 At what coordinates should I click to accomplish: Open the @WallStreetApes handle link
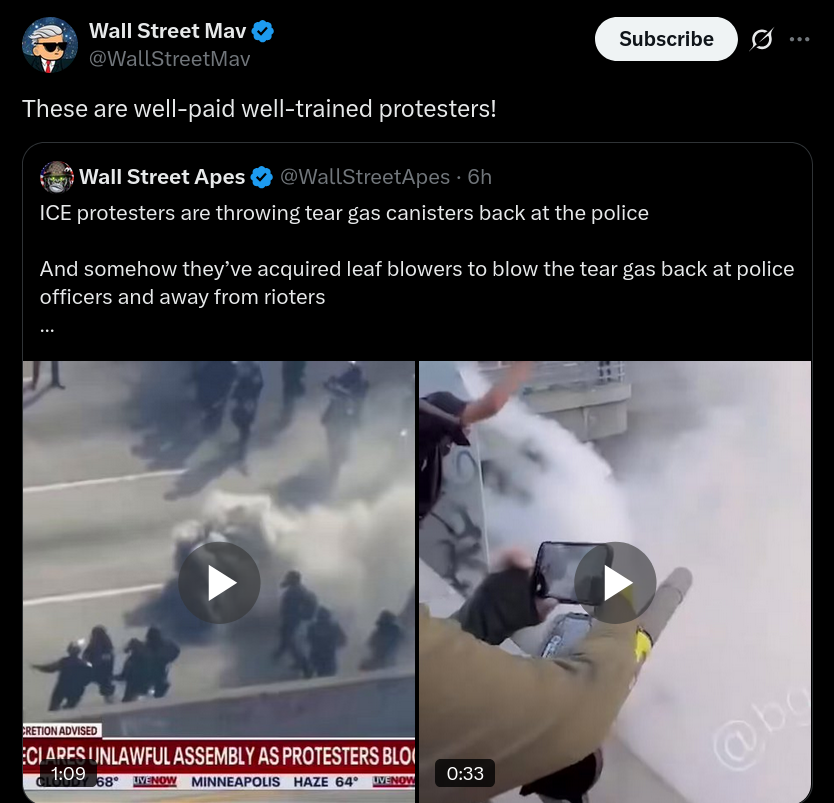tap(365, 177)
